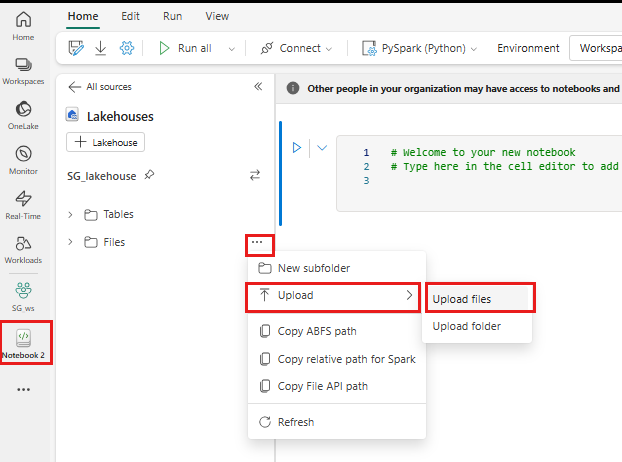Screen dimensions: 622x462
Task: Select the Files folder label
Action: tap(114, 242)
